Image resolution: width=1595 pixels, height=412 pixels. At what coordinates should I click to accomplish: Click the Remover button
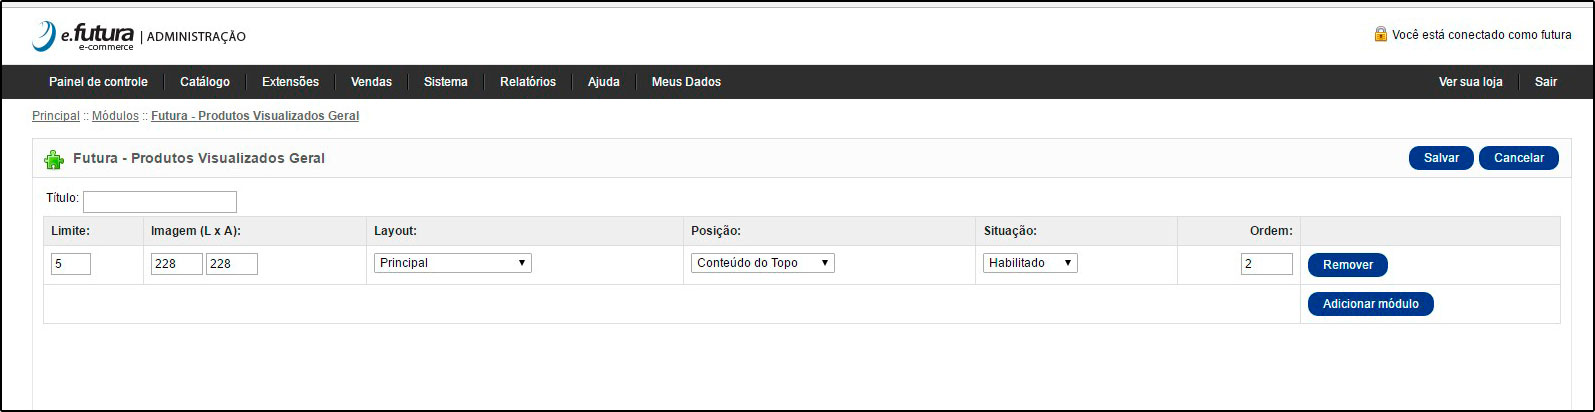pyautogui.click(x=1348, y=265)
